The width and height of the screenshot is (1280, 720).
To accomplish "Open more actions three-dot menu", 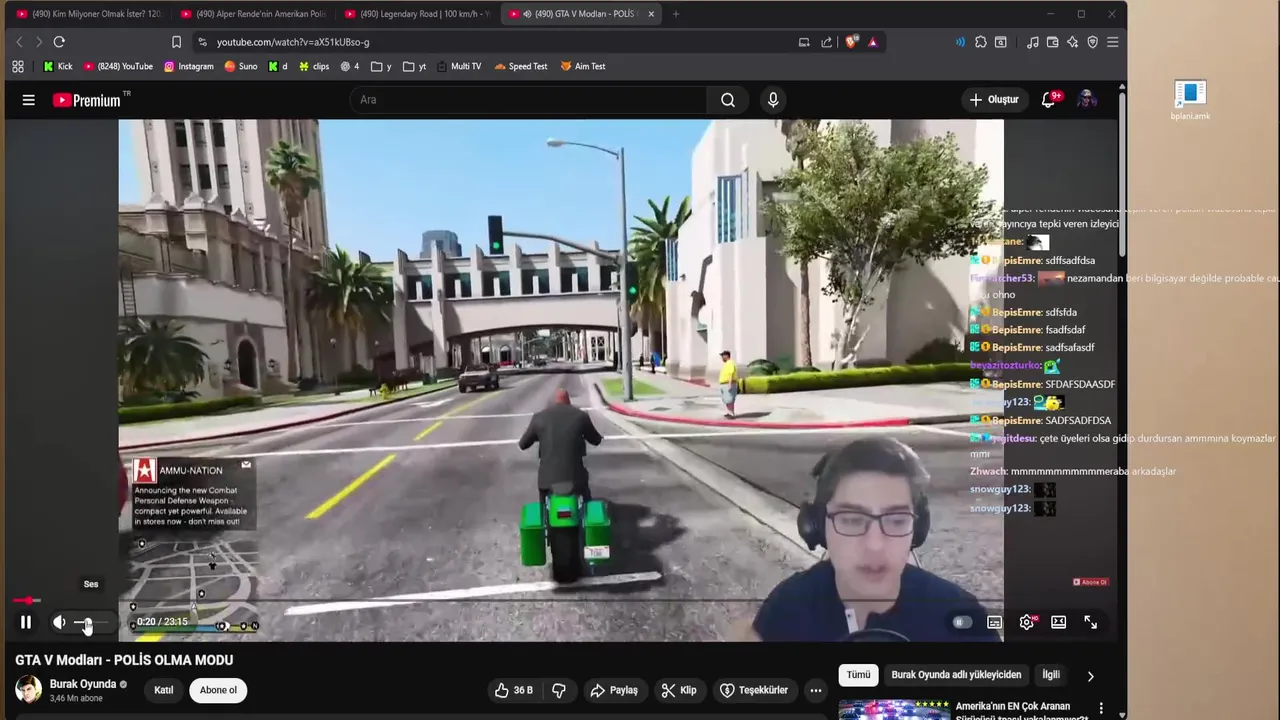I will (816, 690).
